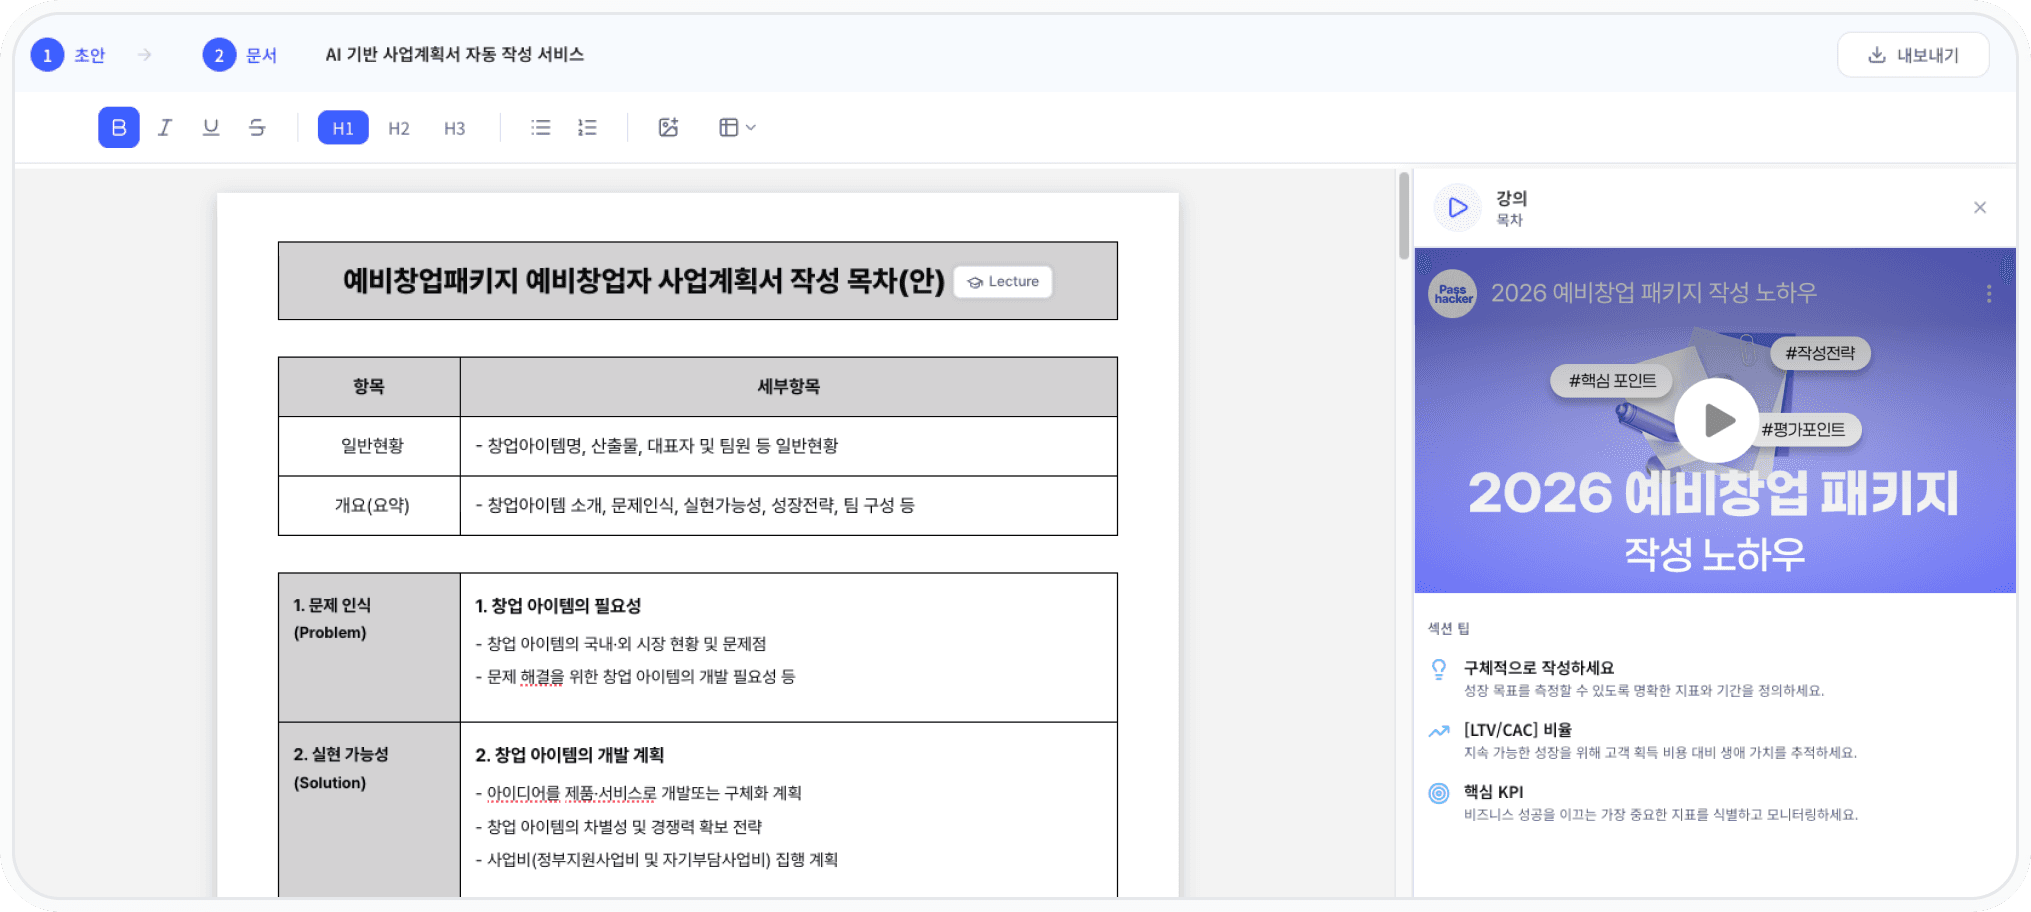Screen dimensions: 2031x912
Task: Apply italic formatting
Action: pos(165,127)
